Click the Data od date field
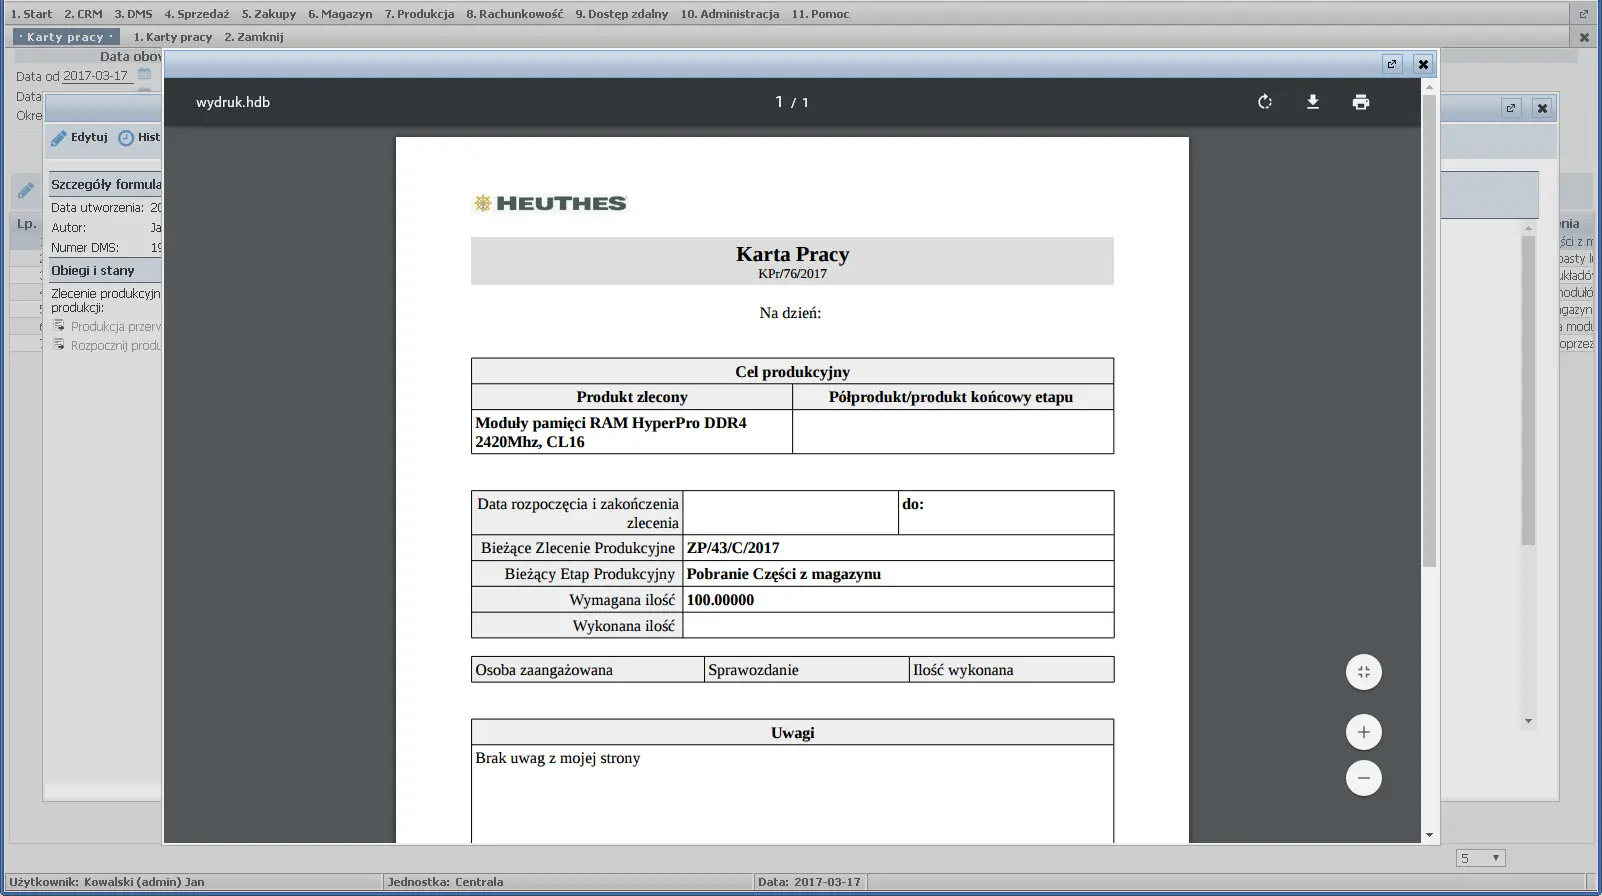This screenshot has width=1602, height=896. pos(96,76)
